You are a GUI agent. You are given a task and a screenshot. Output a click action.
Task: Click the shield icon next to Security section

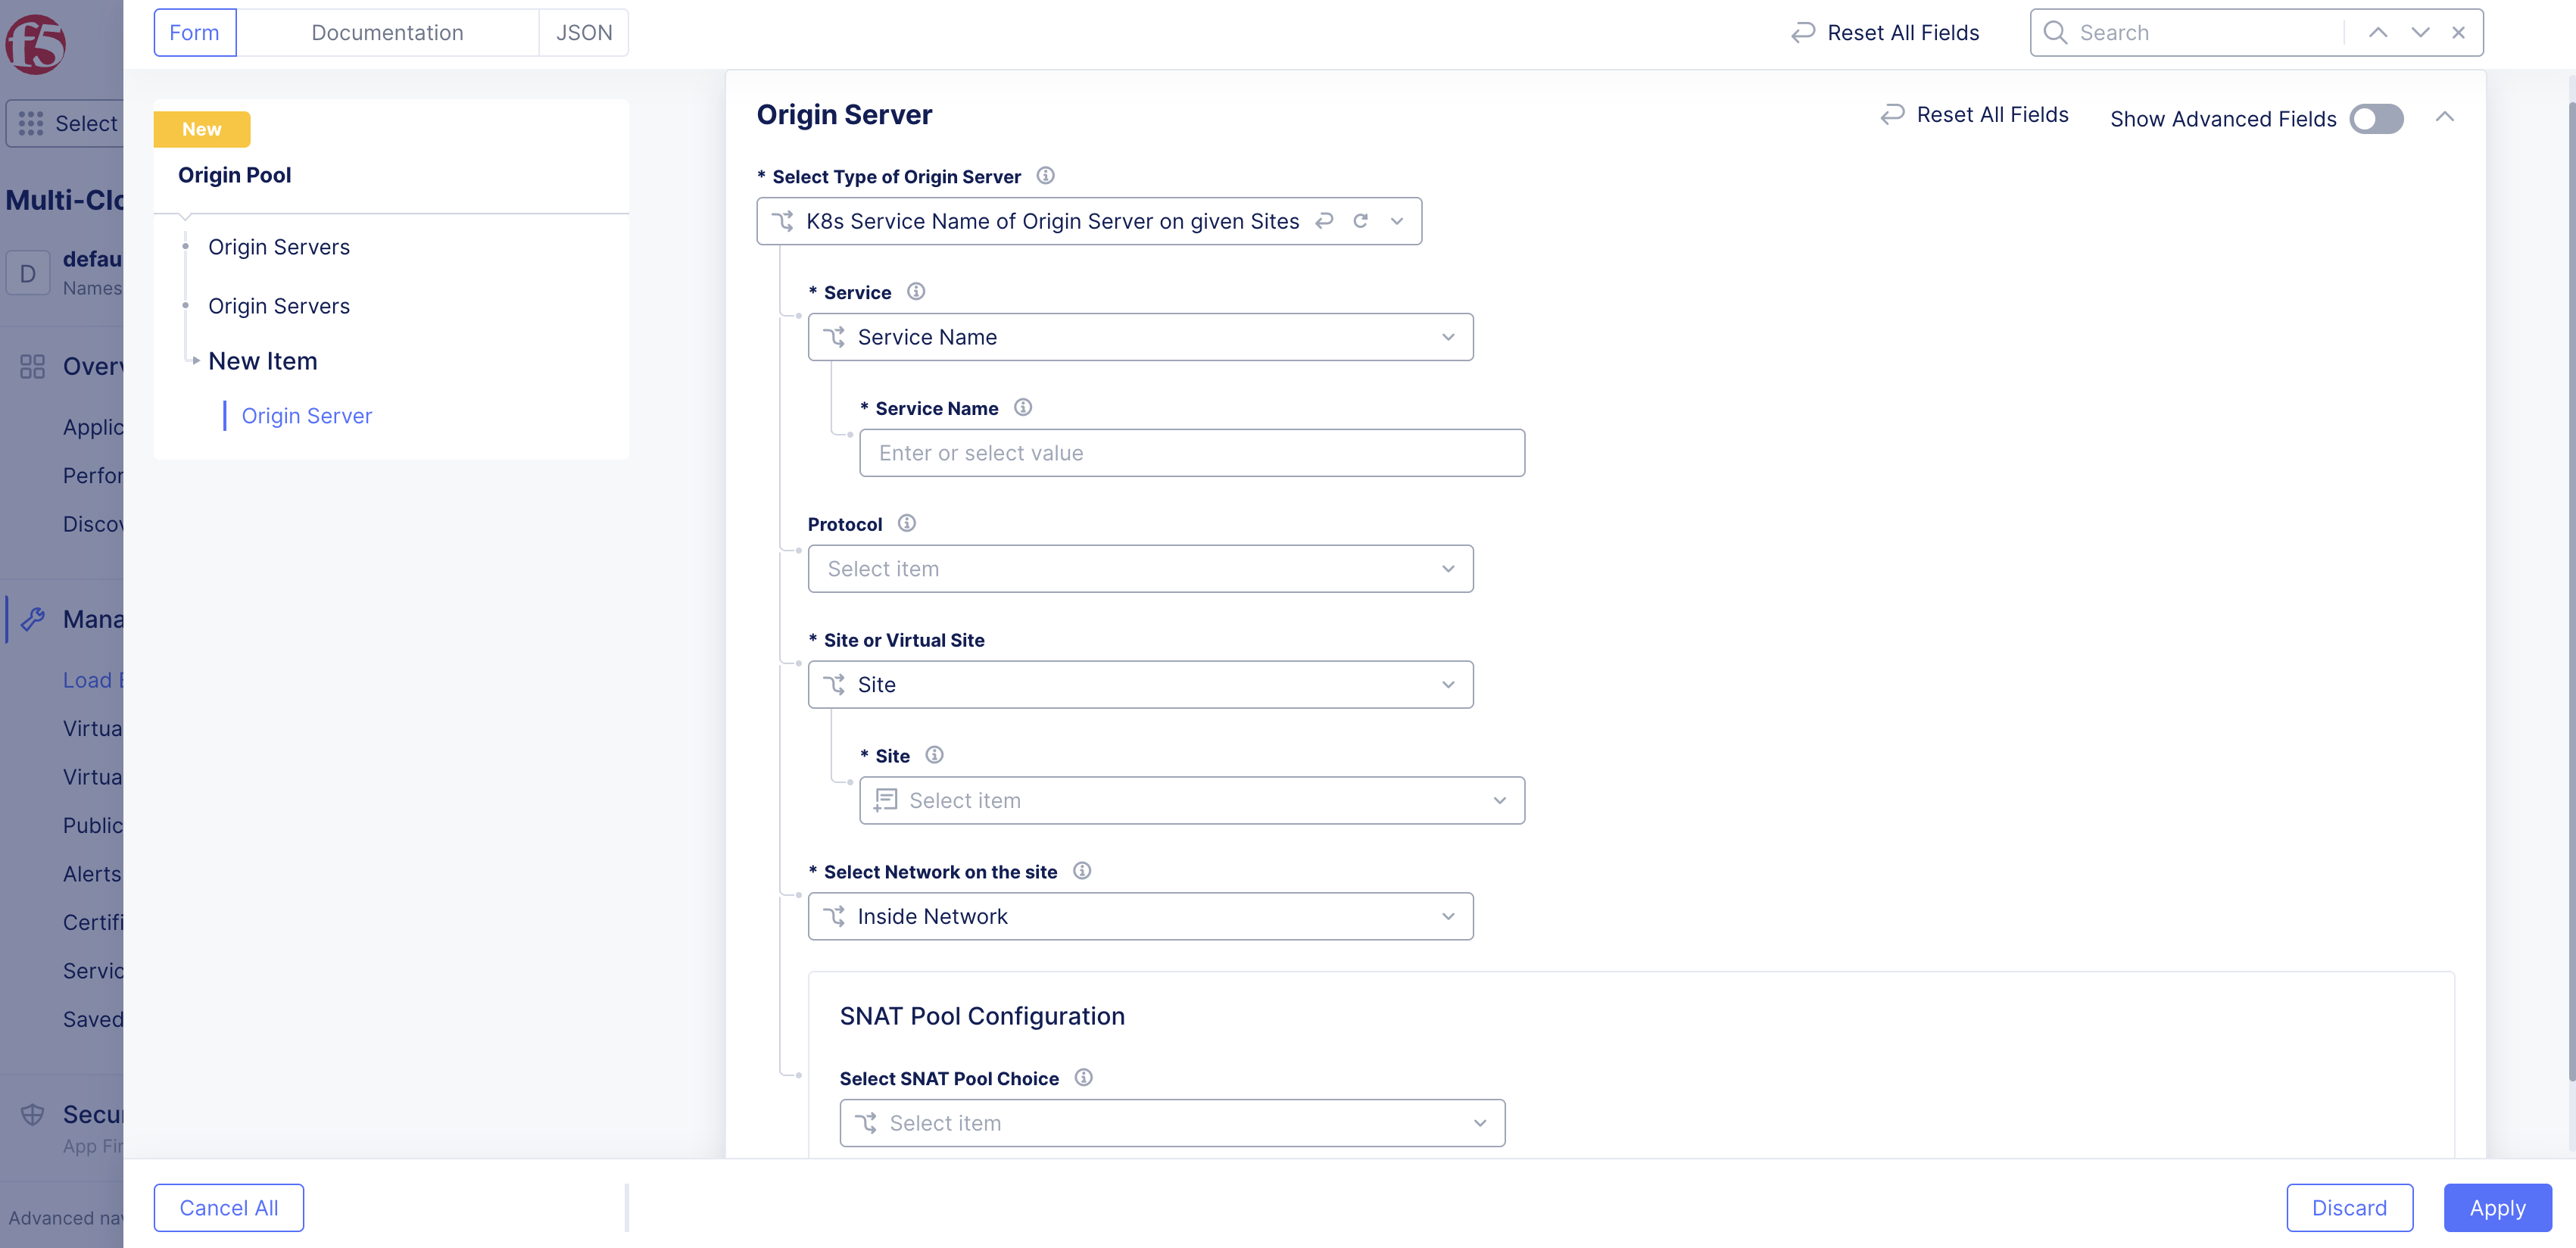[33, 1114]
